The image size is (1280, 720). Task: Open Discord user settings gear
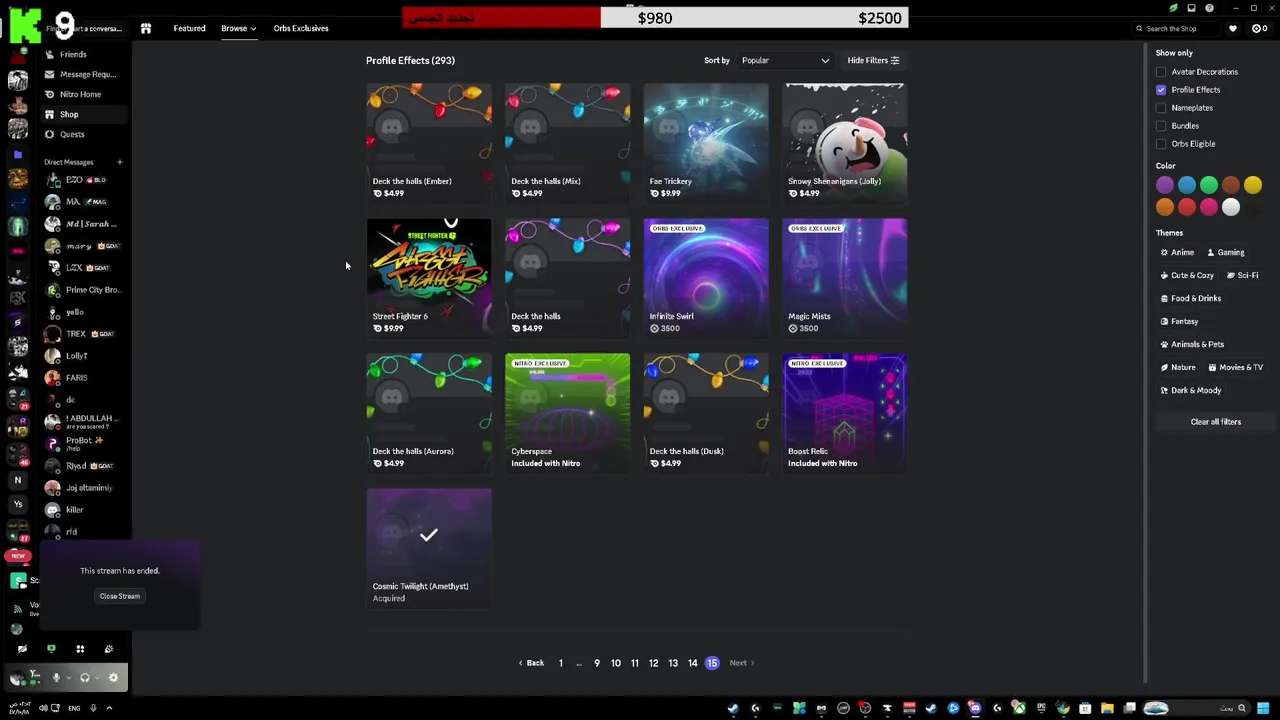pyautogui.click(x=113, y=678)
